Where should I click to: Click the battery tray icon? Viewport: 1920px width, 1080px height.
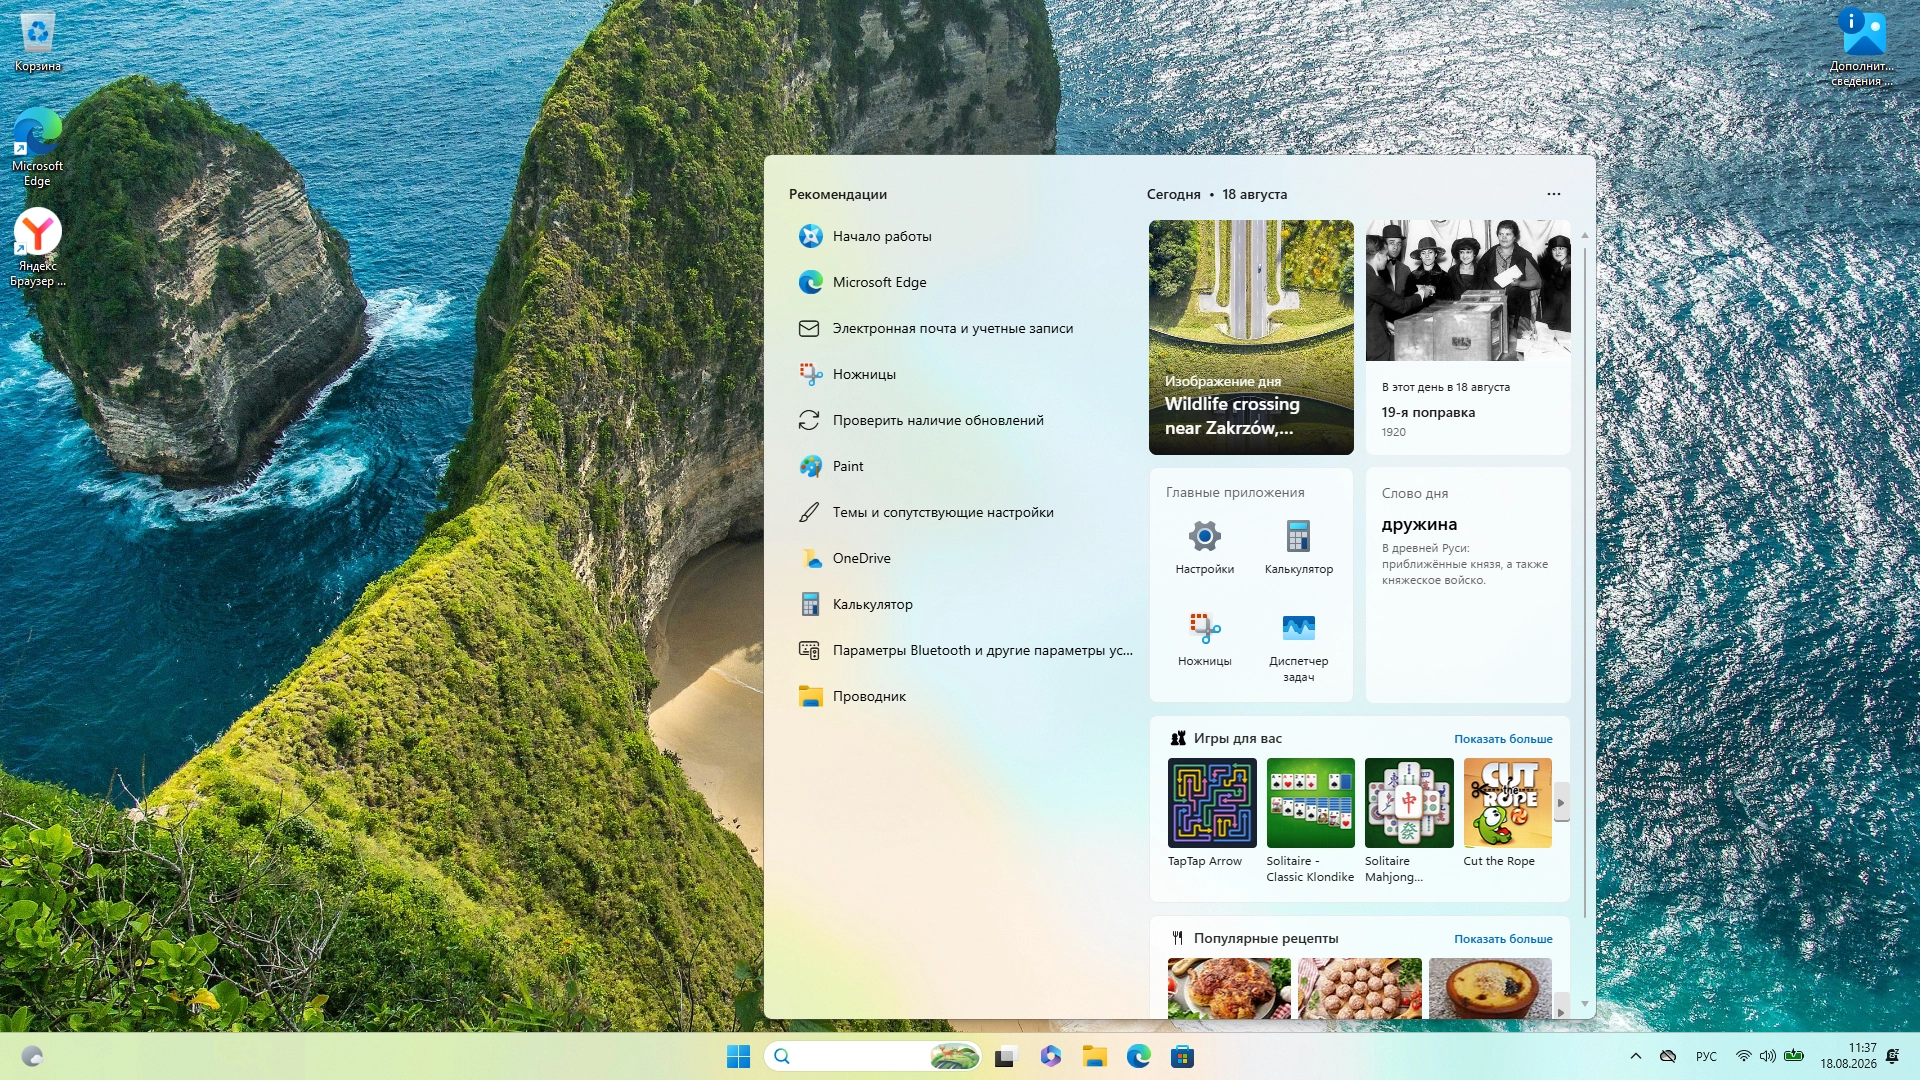1794,1056
